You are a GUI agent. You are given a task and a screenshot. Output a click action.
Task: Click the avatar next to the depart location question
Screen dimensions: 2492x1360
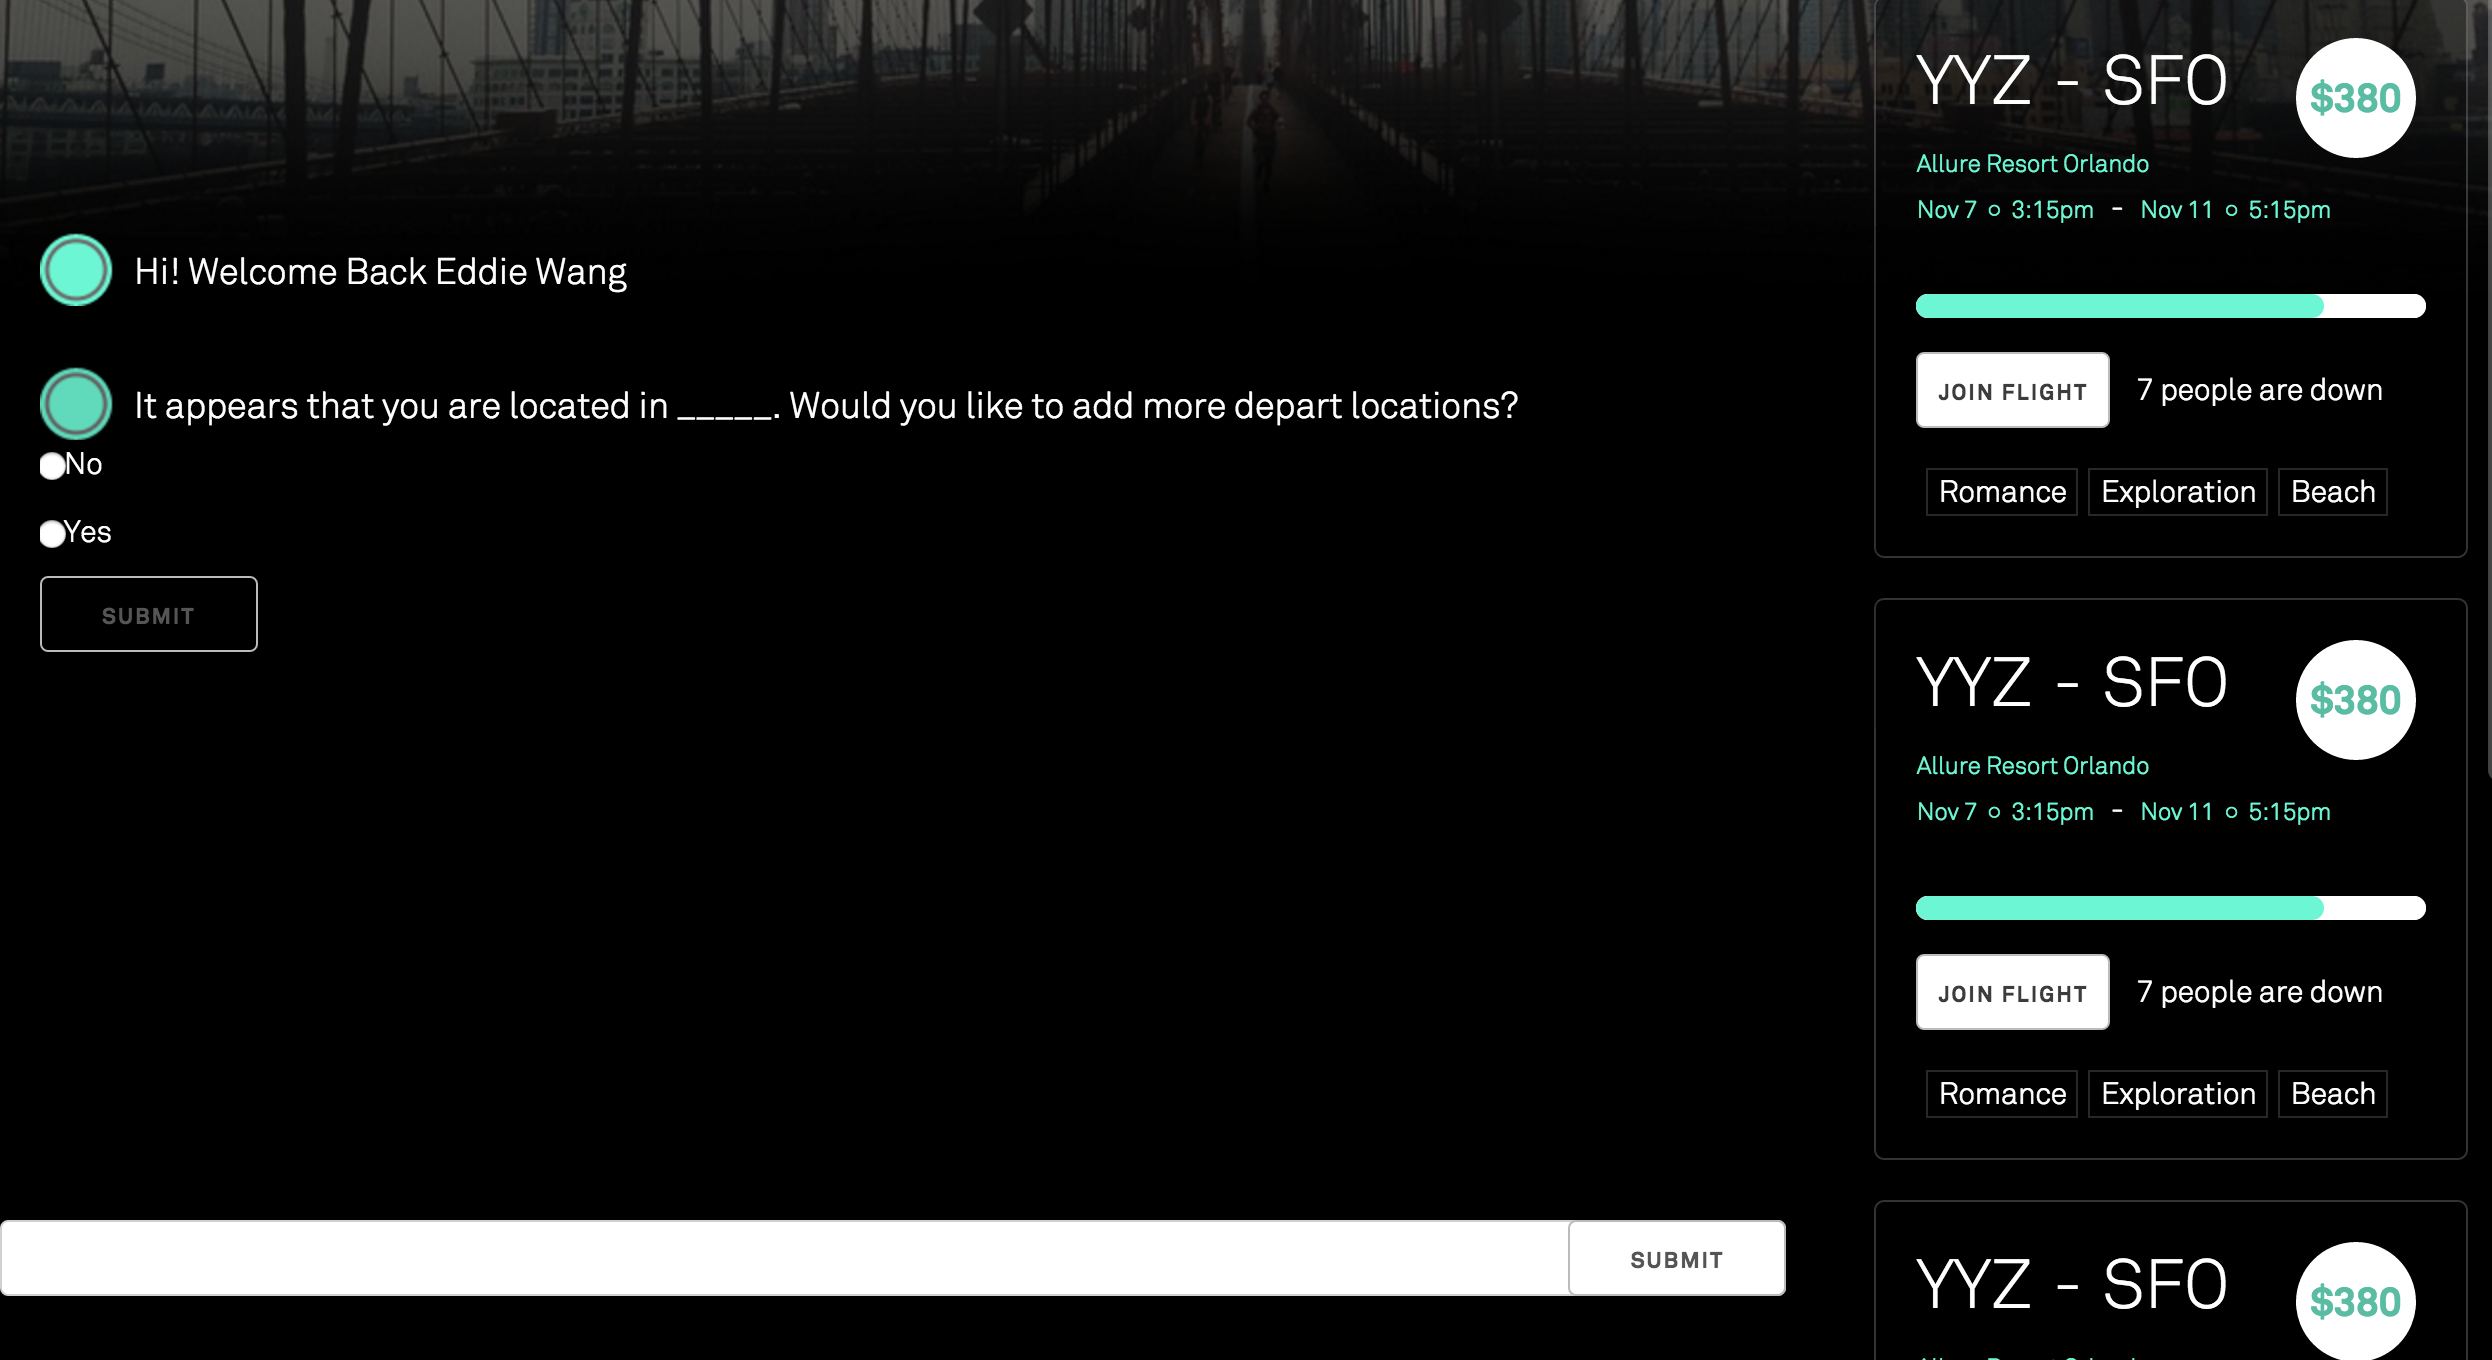[75, 404]
